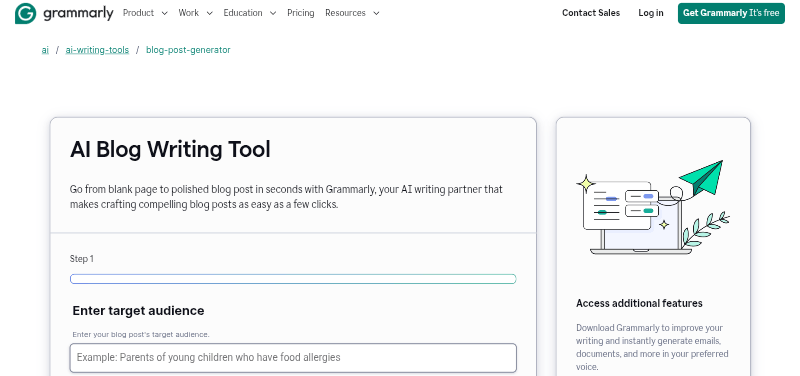Go to the Pricing page
800x376 pixels.
(301, 13)
